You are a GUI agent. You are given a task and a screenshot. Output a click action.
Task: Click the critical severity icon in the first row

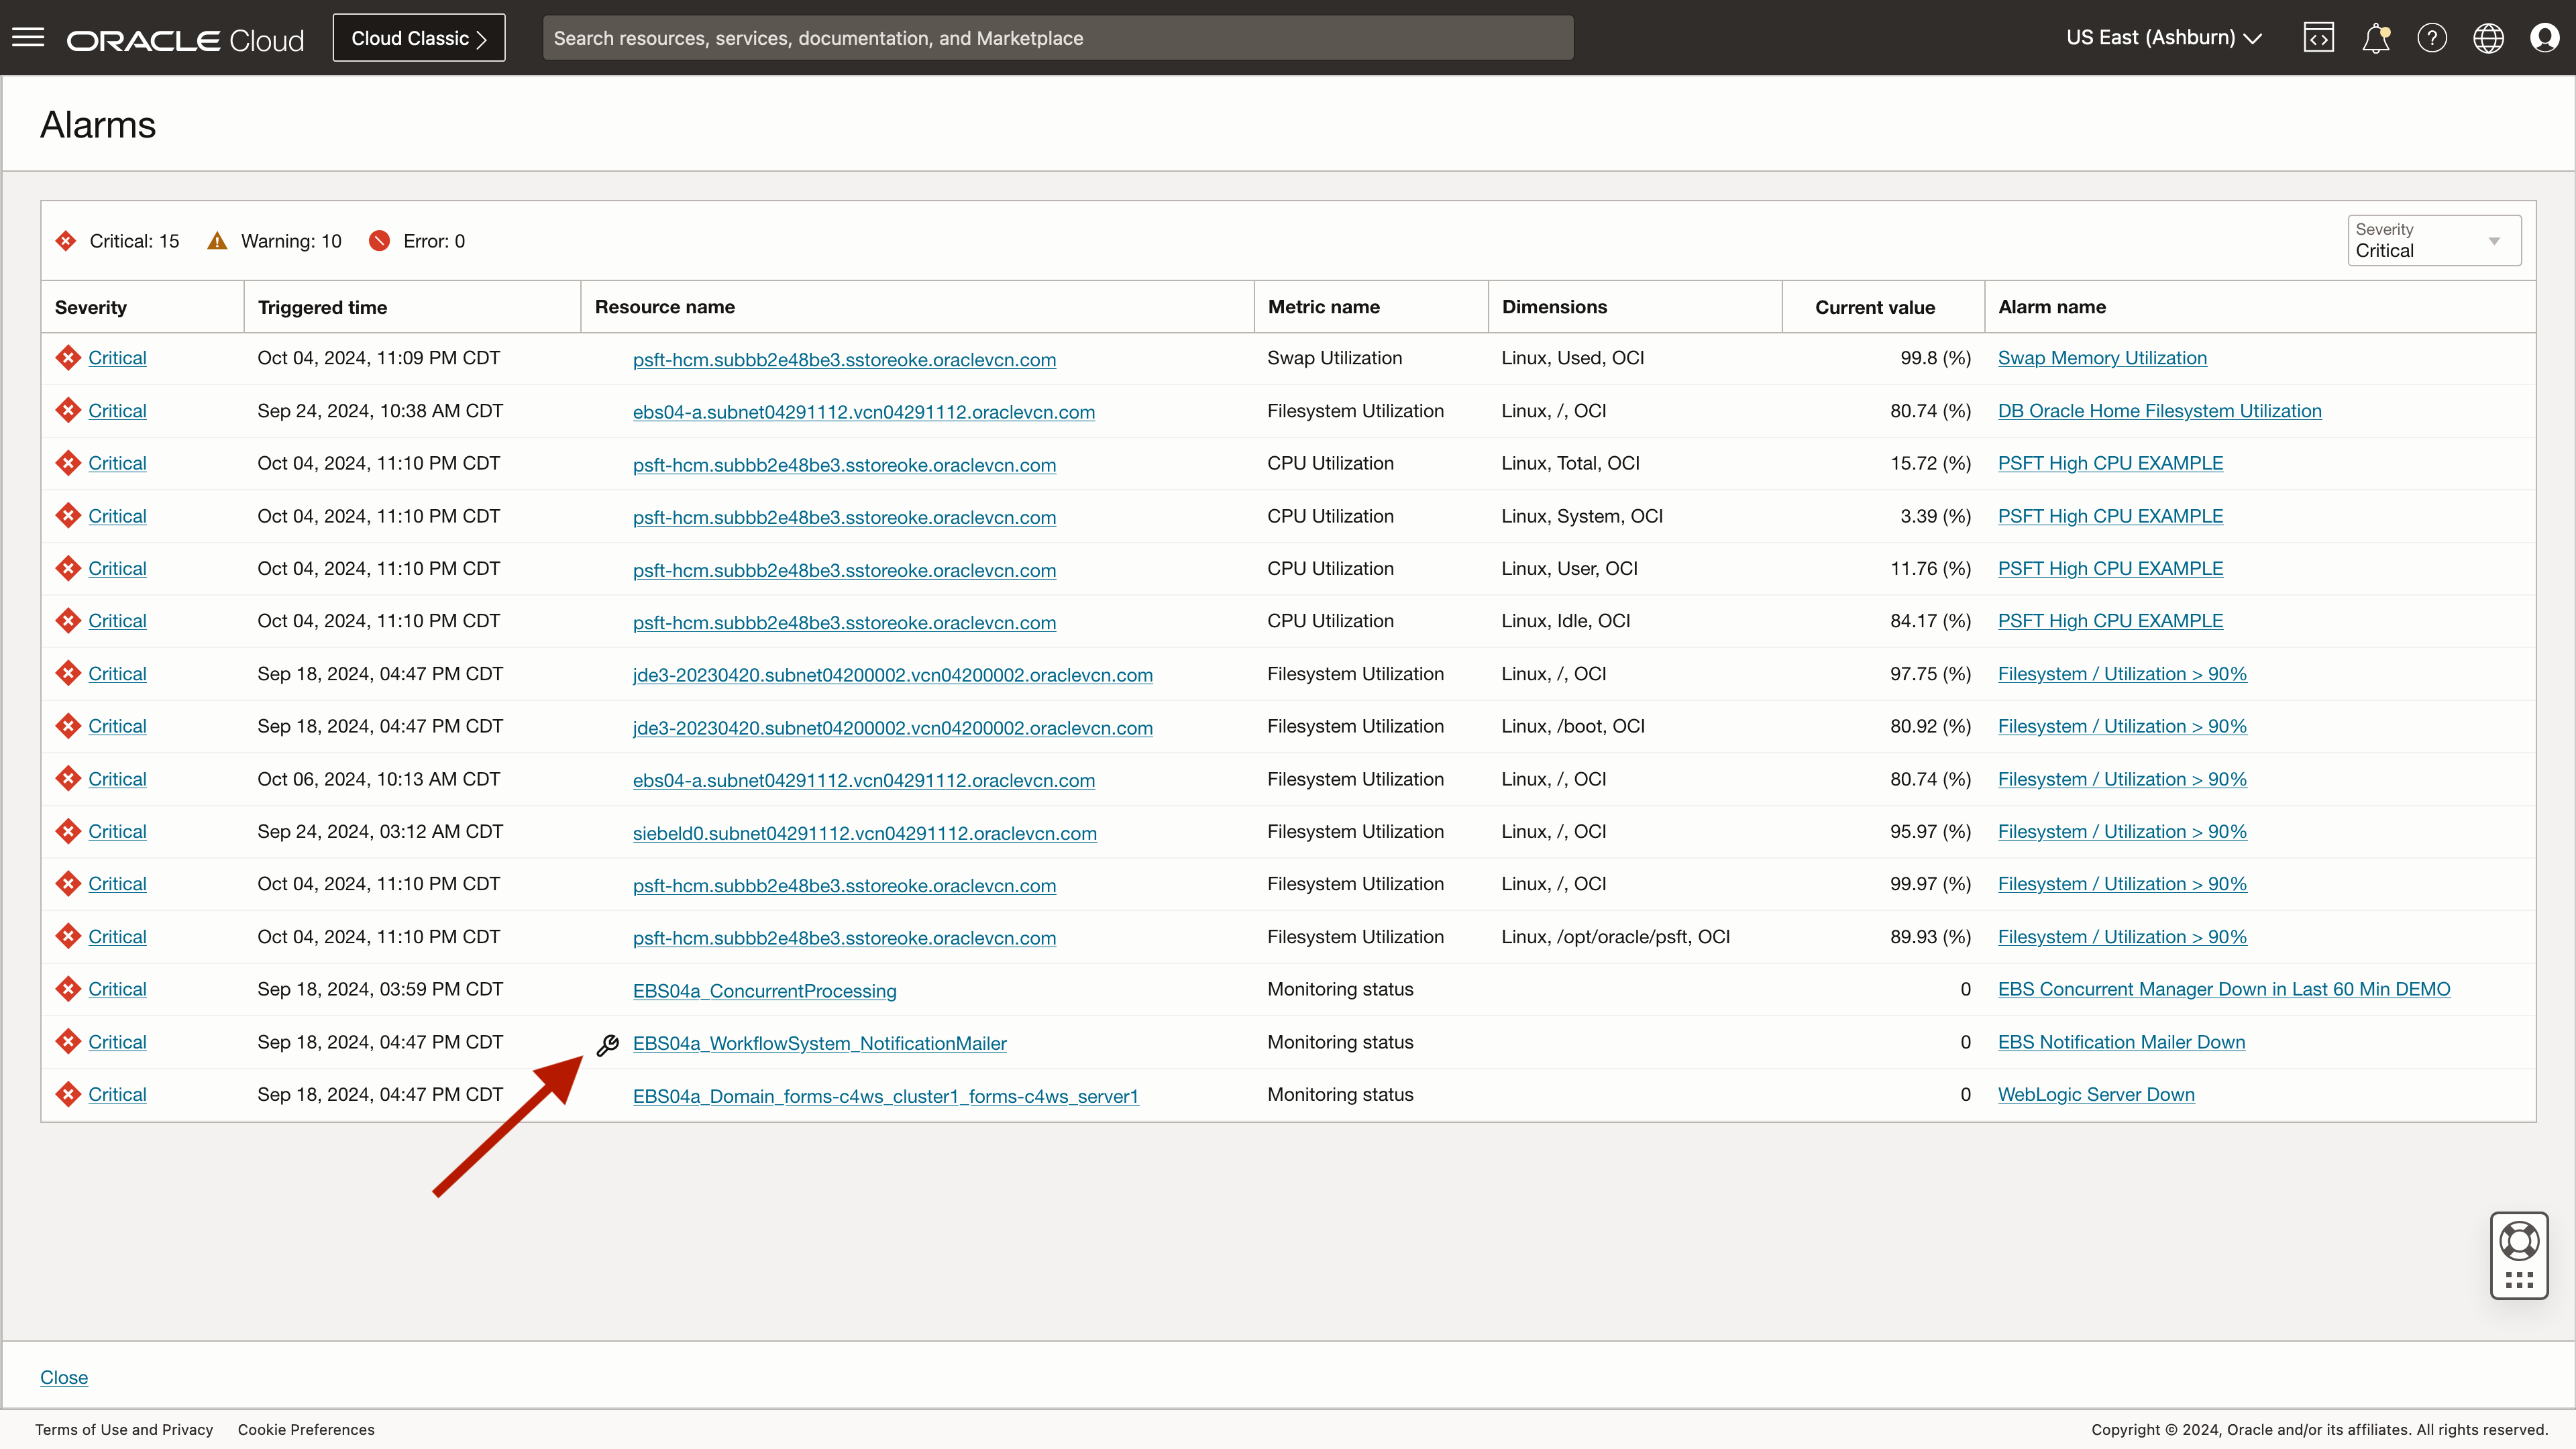(x=68, y=358)
